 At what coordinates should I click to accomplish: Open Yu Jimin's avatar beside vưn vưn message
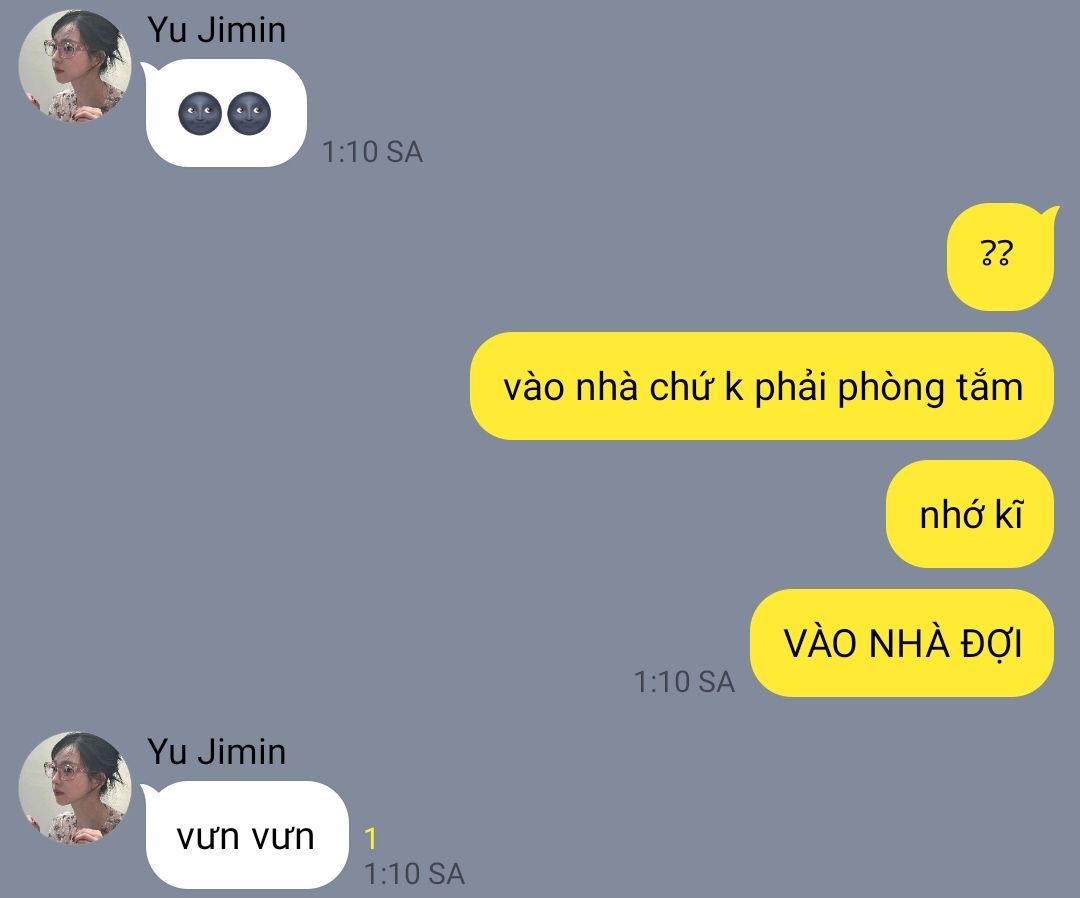[74, 788]
